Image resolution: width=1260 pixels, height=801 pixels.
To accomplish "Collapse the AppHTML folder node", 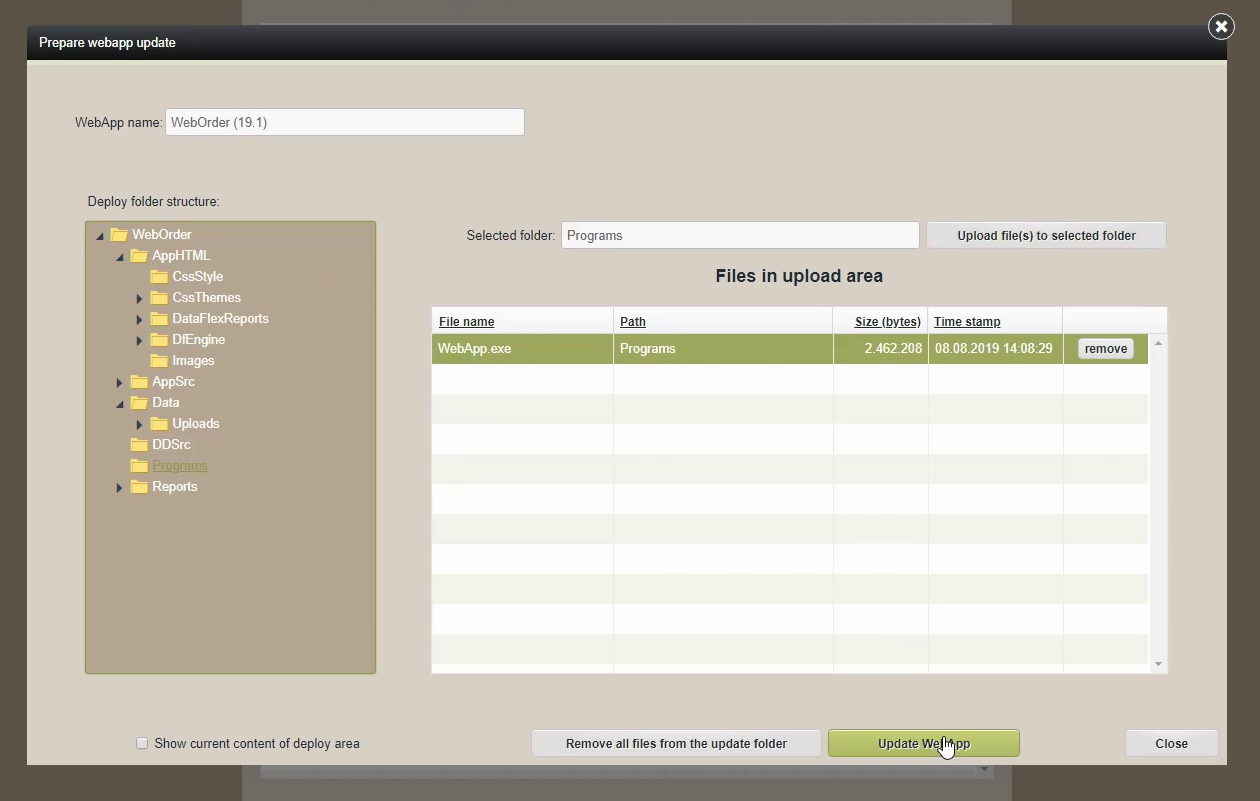I will pos(120,257).
